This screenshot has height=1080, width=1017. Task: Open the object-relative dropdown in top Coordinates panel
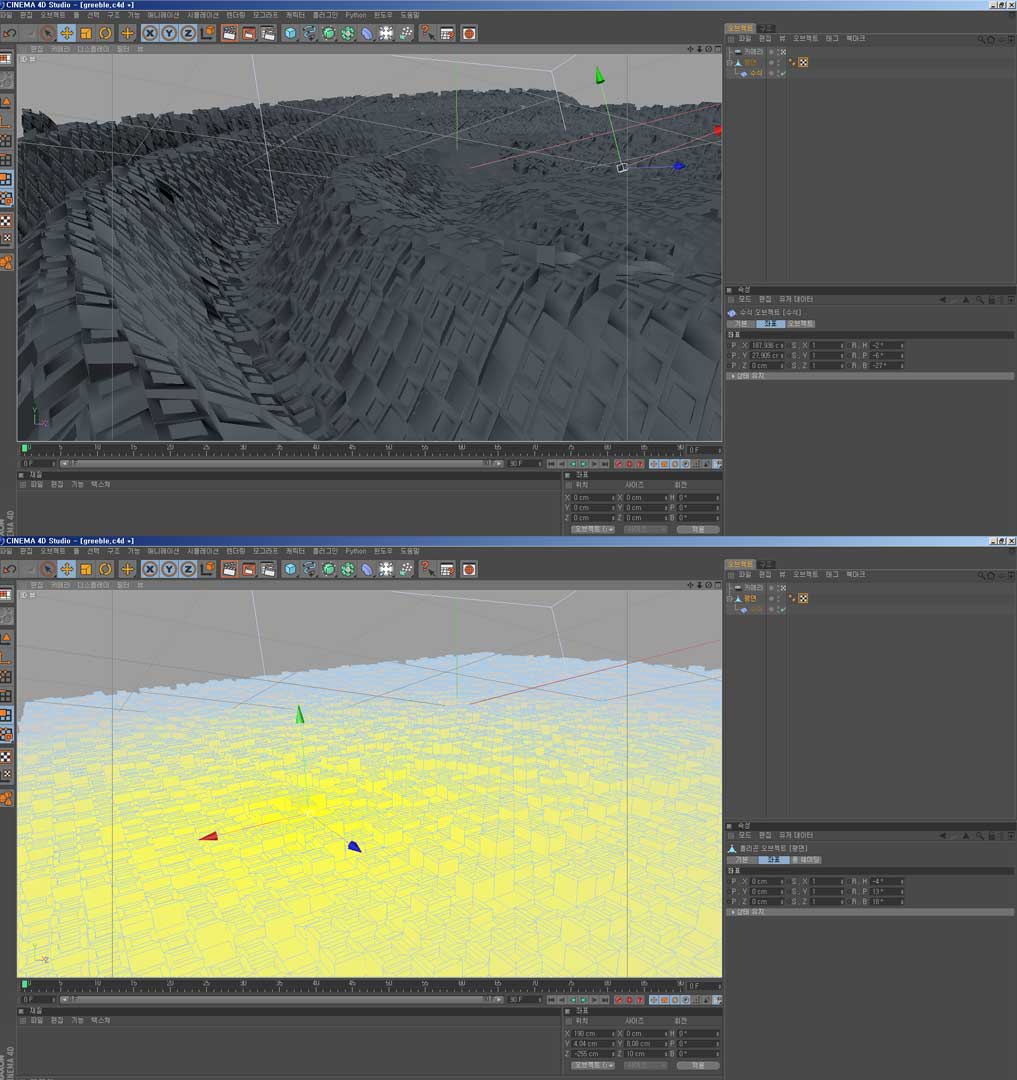593,529
